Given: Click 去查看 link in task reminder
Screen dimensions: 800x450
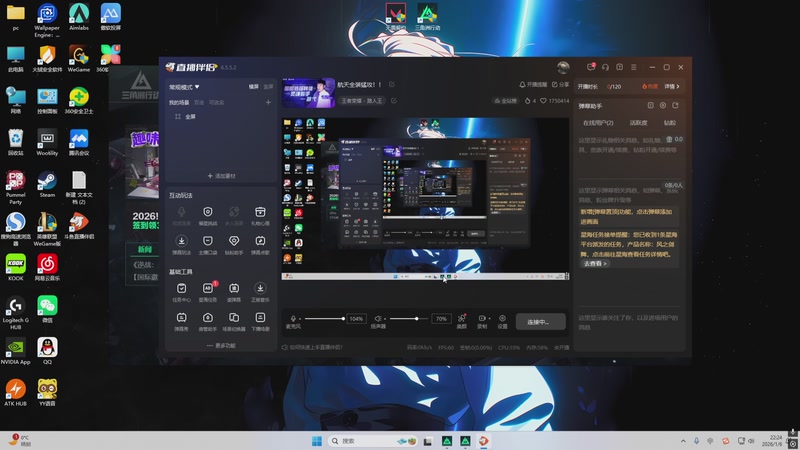Looking at the screenshot, I should coord(595,264).
